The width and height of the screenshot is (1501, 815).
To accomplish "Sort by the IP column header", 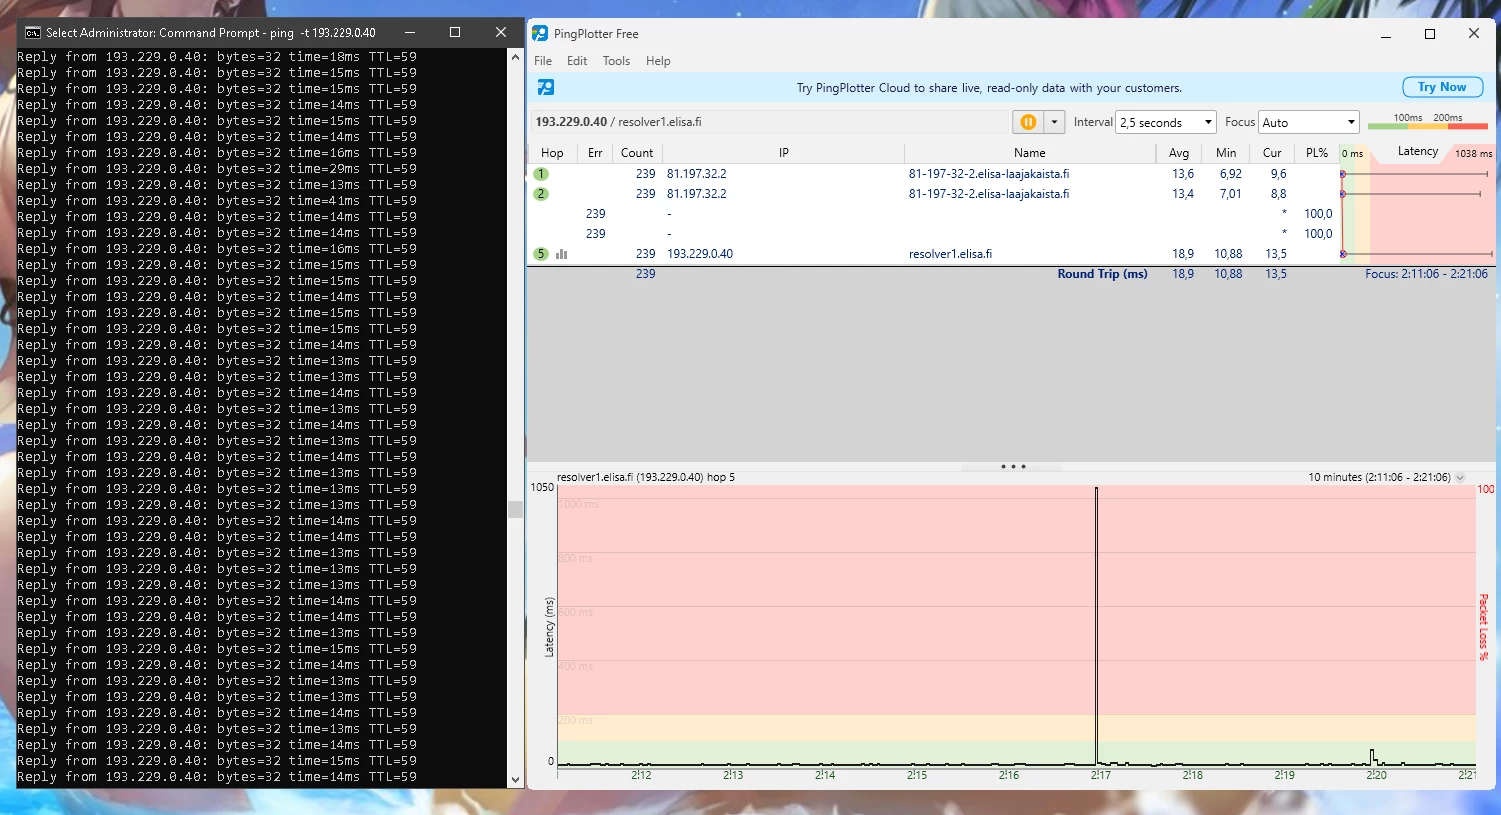I will (783, 153).
